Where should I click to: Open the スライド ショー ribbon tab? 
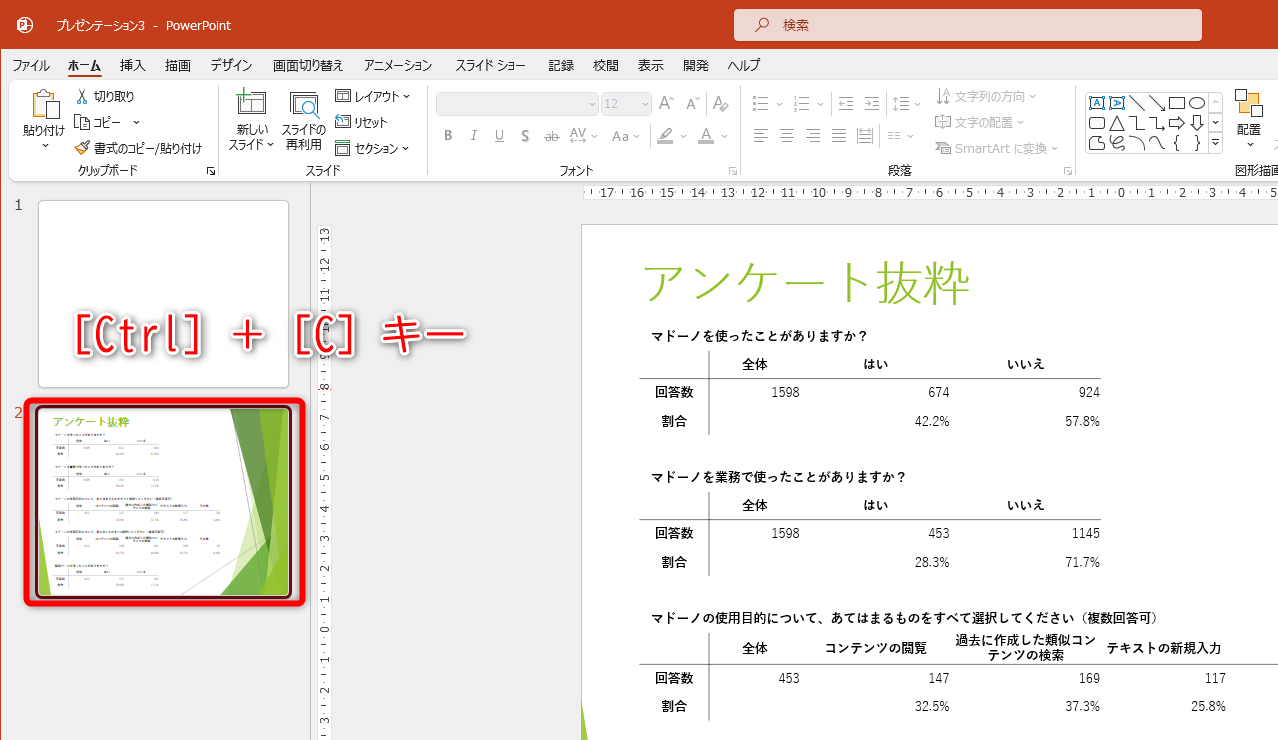tap(491, 65)
